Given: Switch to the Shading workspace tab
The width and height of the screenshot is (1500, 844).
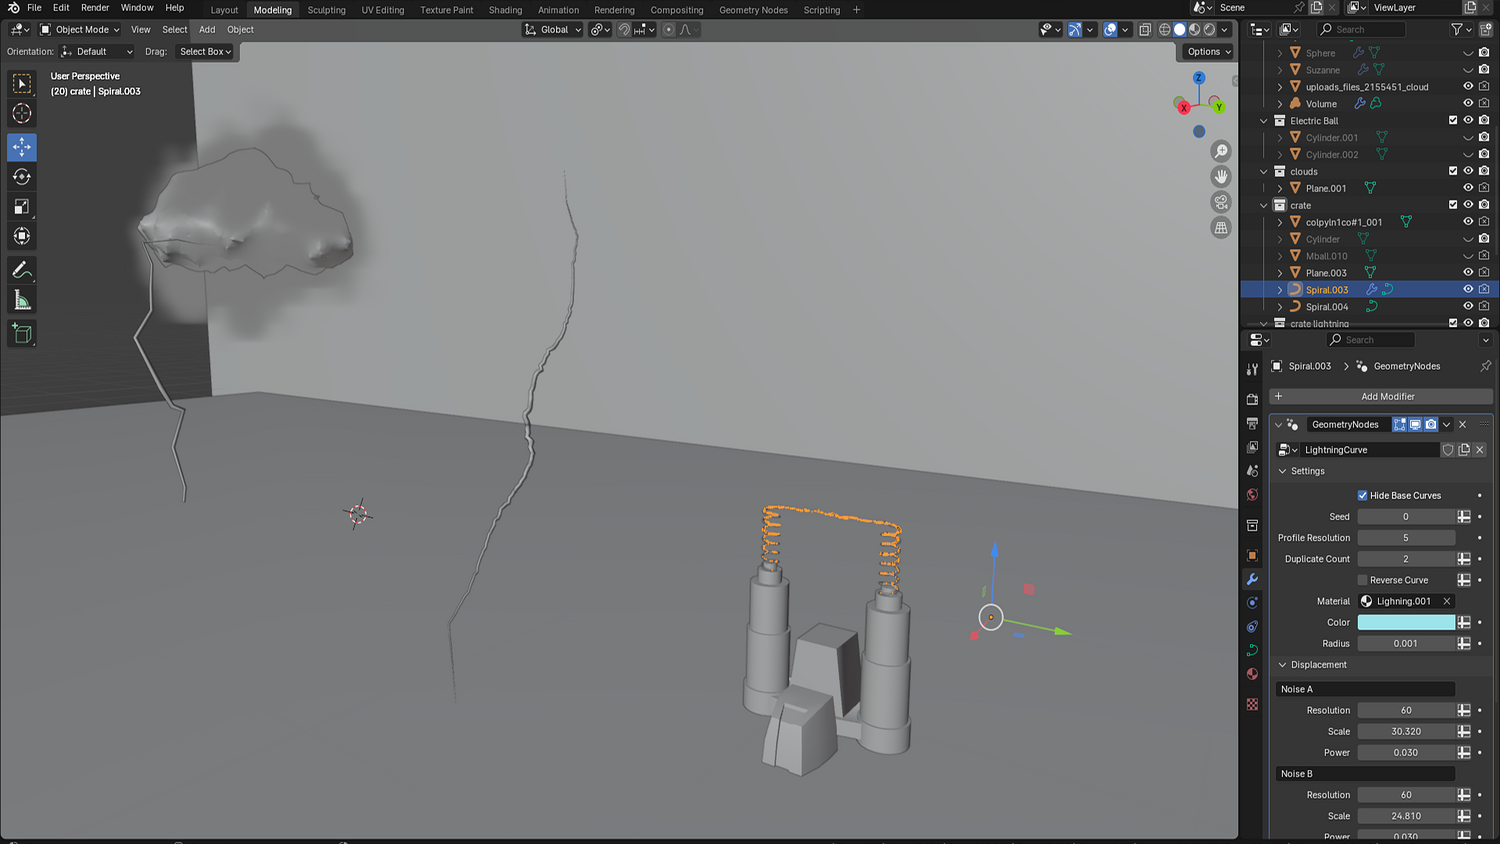Looking at the screenshot, I should 505,10.
